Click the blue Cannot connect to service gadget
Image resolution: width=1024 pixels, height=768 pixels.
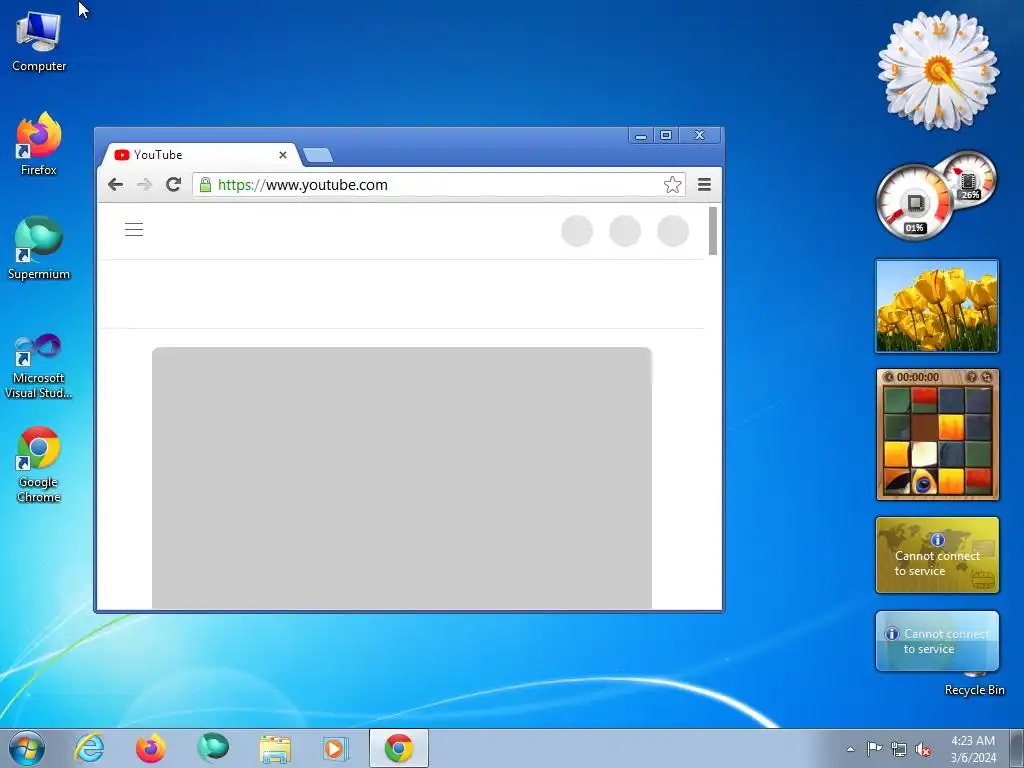click(937, 641)
